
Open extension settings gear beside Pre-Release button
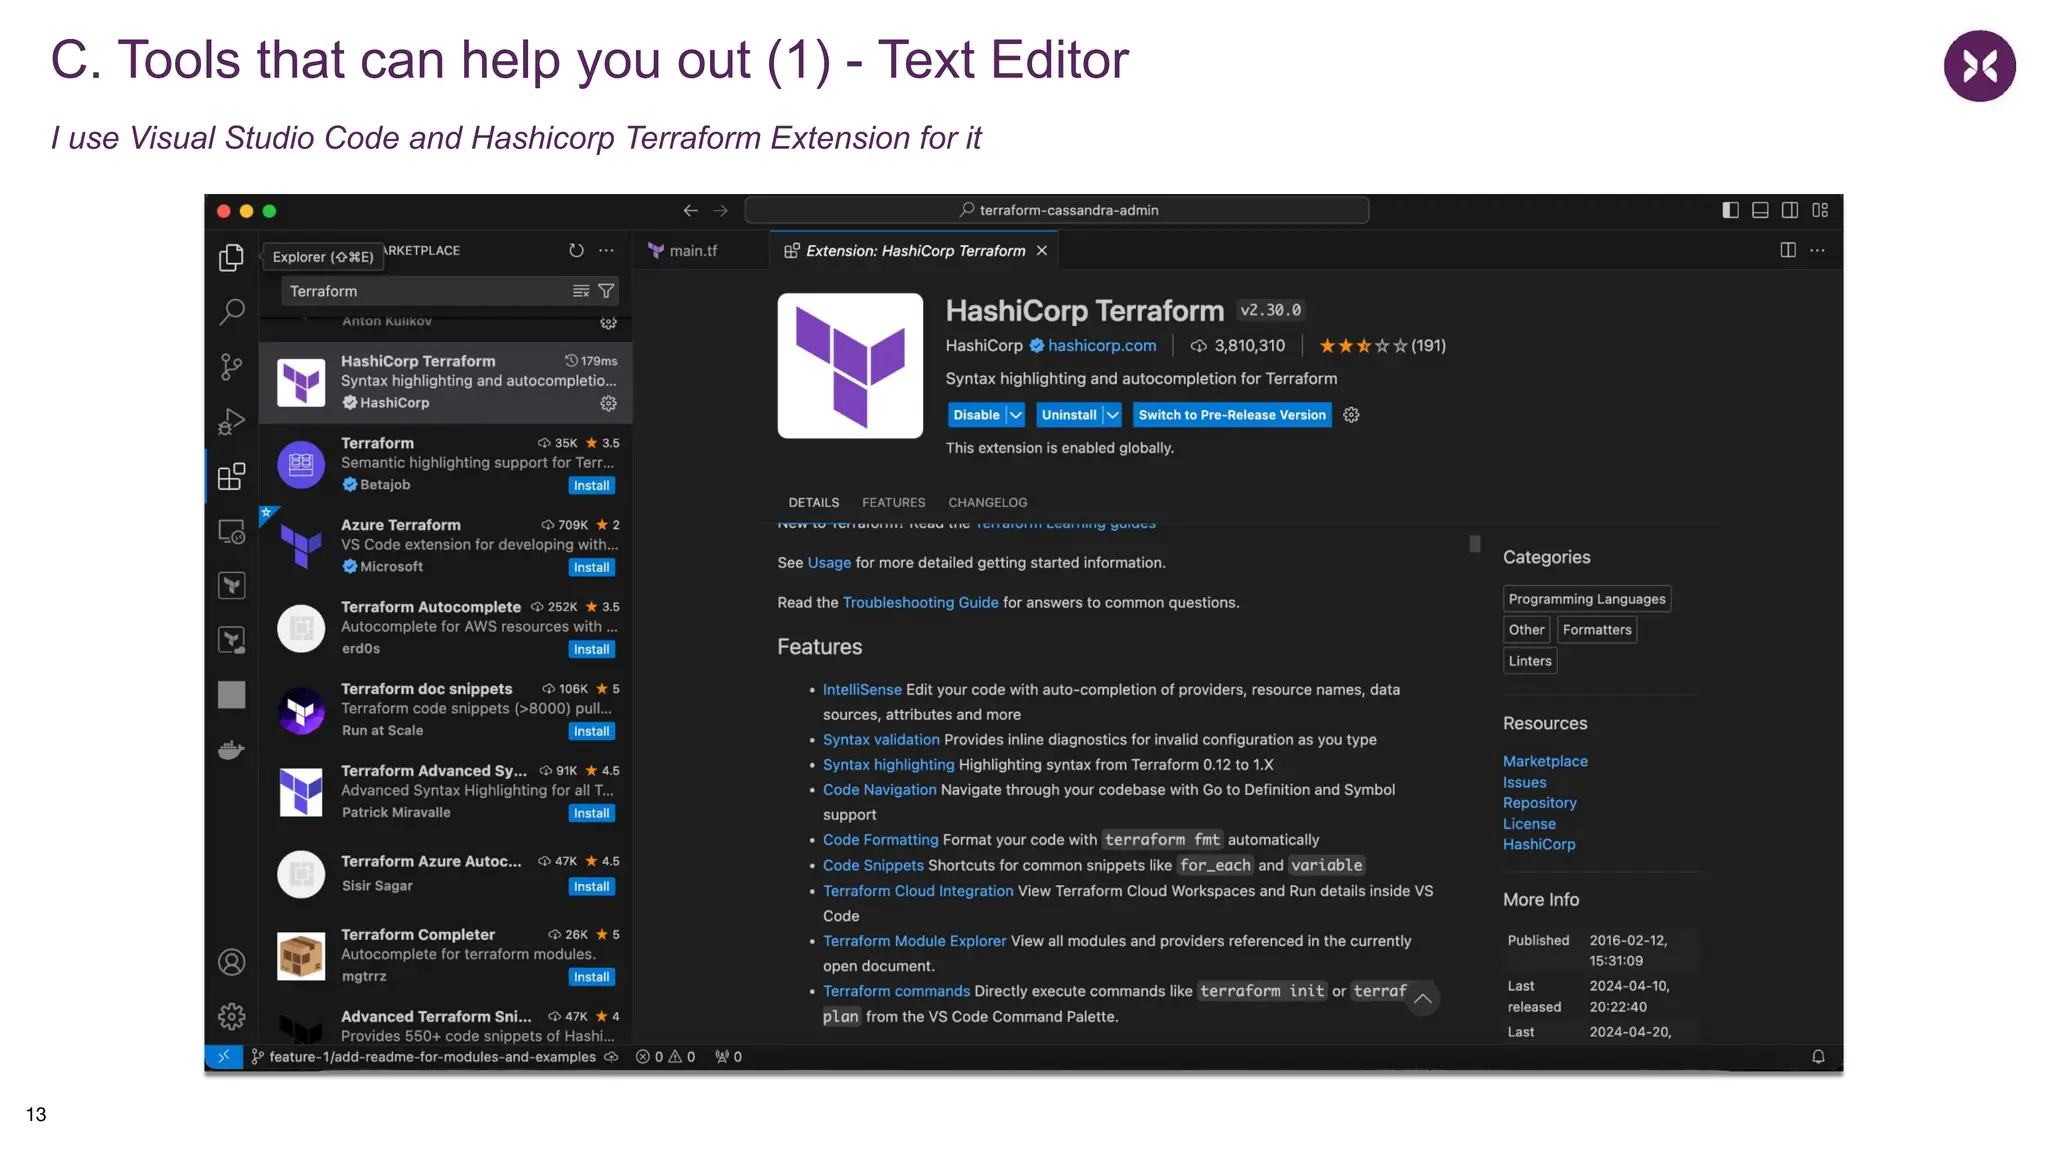(1351, 415)
